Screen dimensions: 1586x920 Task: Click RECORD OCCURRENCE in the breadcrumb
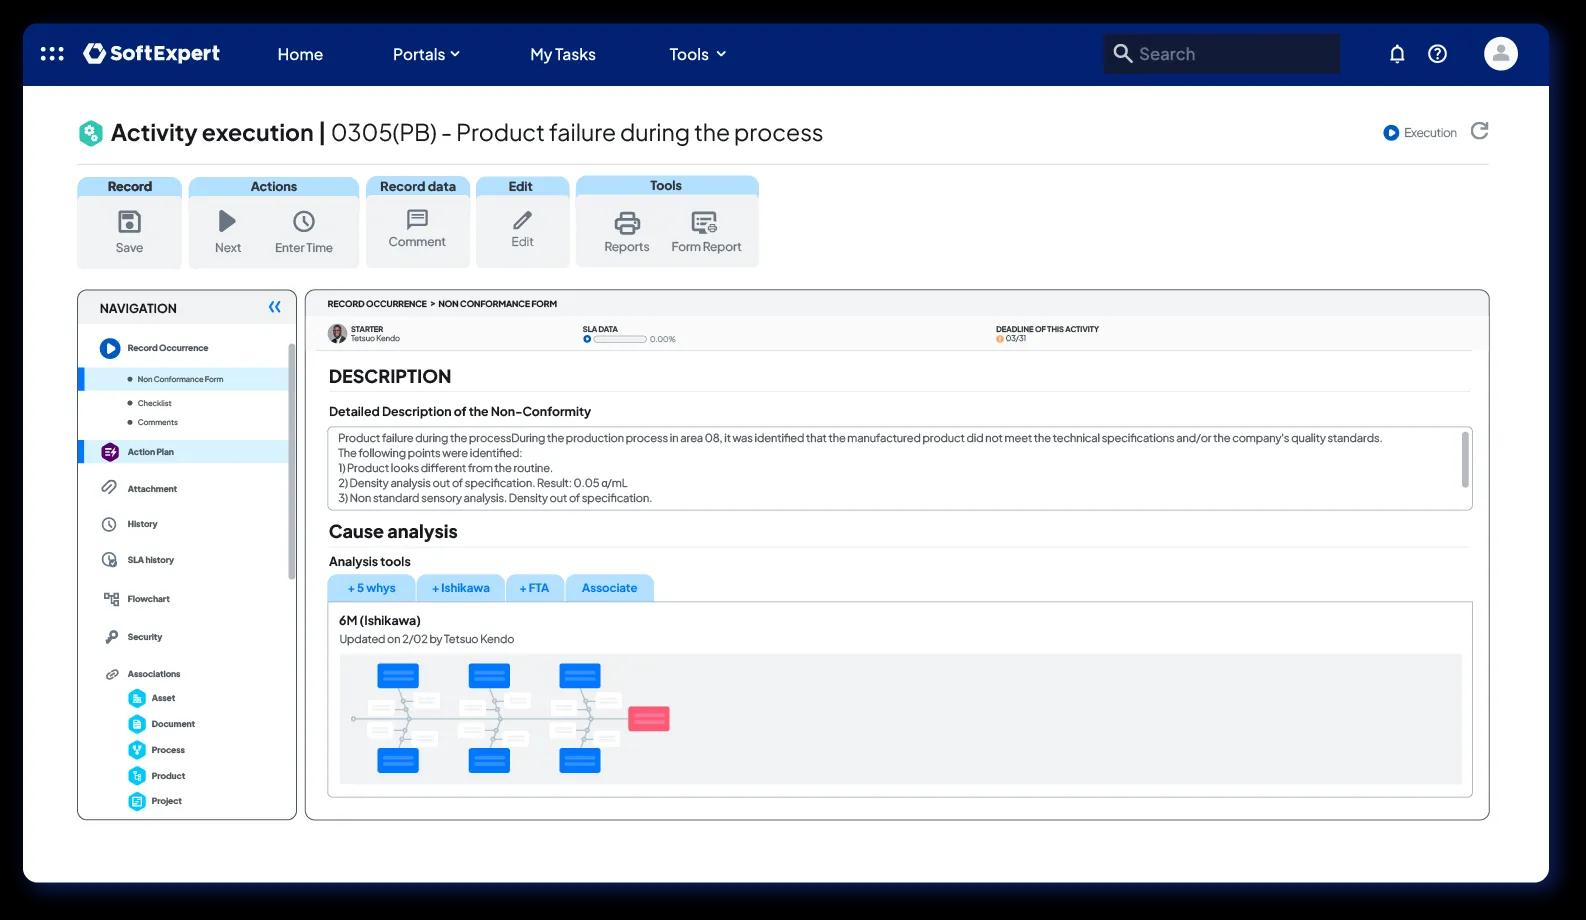tap(377, 304)
